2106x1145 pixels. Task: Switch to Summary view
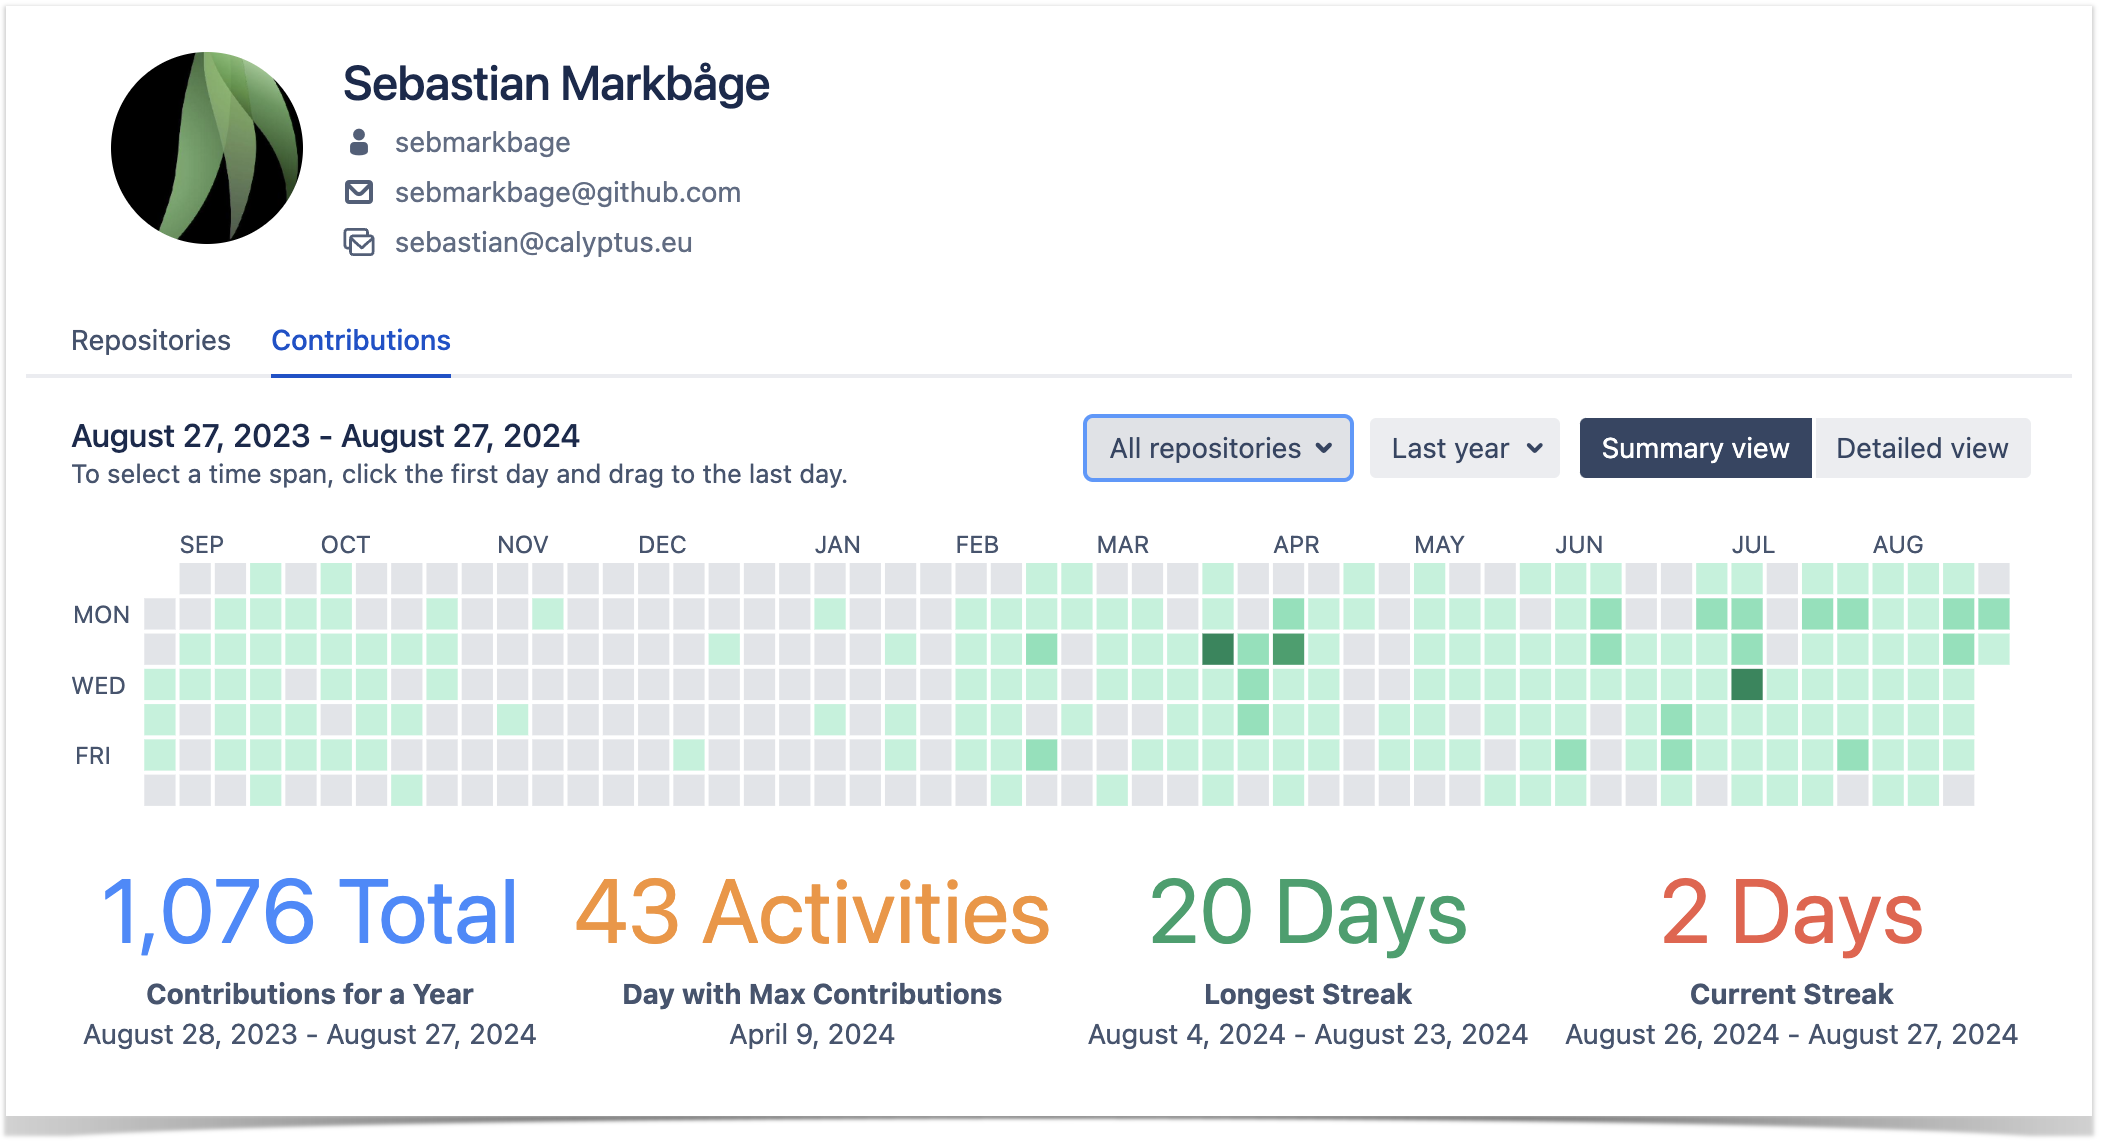[x=1693, y=448]
